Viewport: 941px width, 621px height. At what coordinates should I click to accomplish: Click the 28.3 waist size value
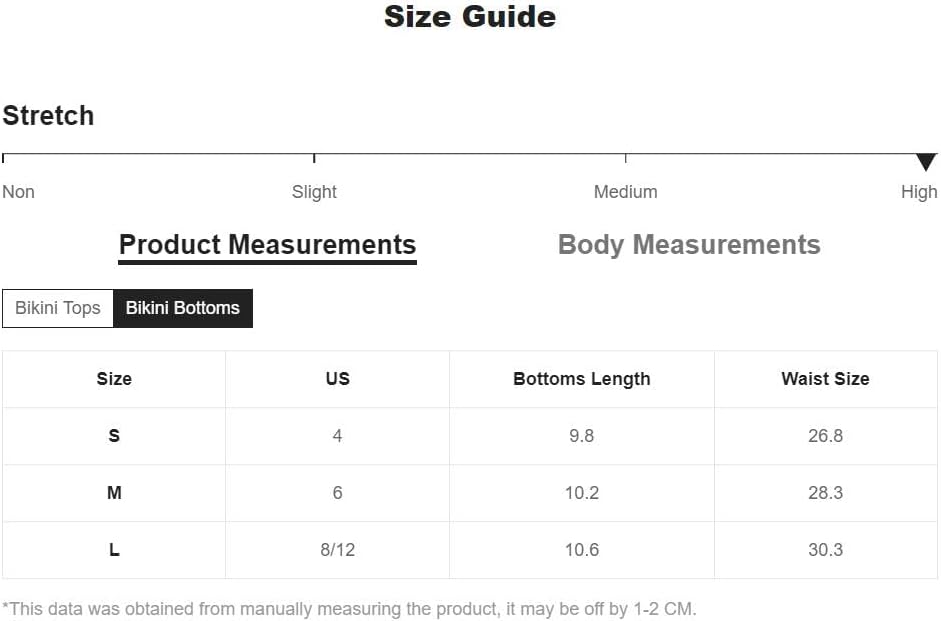(x=825, y=493)
